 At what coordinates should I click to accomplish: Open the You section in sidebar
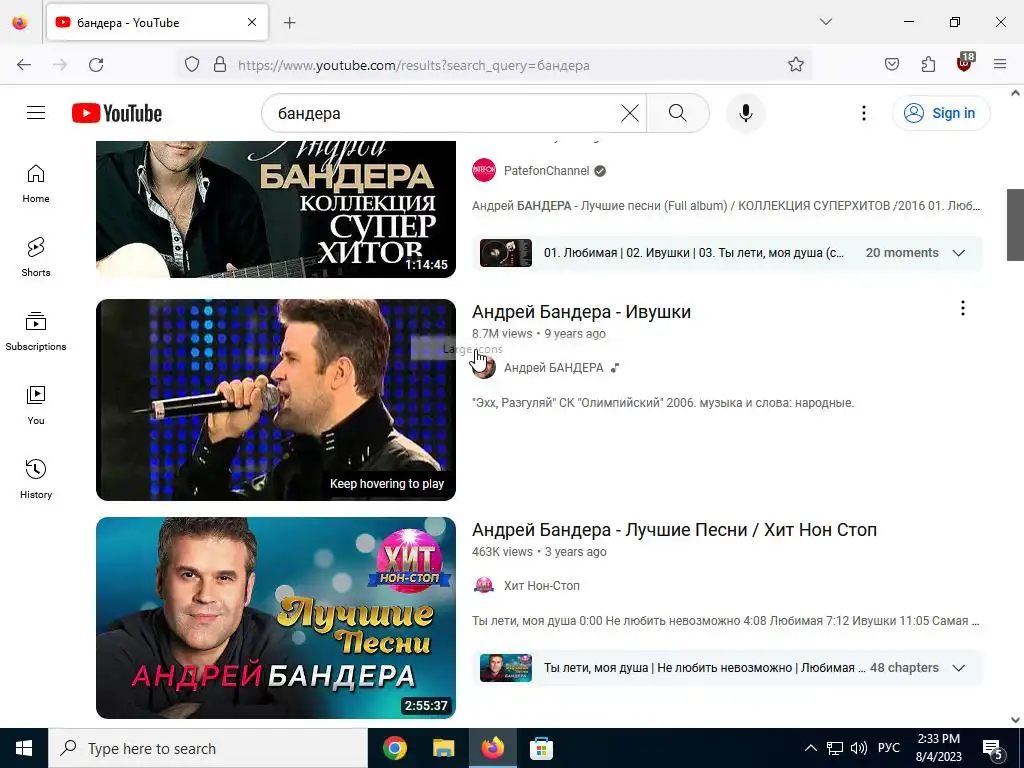click(36, 406)
